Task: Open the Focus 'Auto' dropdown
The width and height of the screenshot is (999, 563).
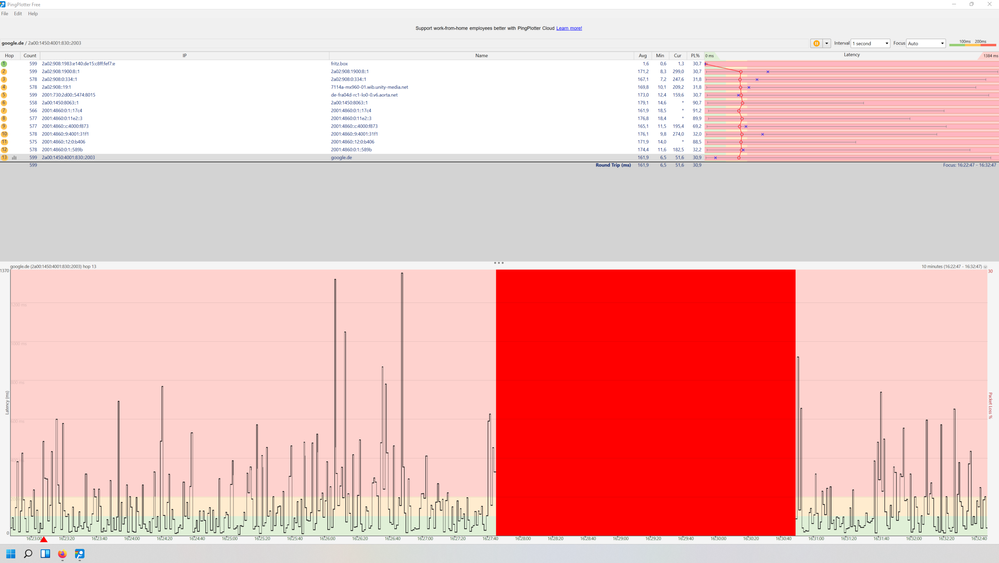Action: pos(926,43)
